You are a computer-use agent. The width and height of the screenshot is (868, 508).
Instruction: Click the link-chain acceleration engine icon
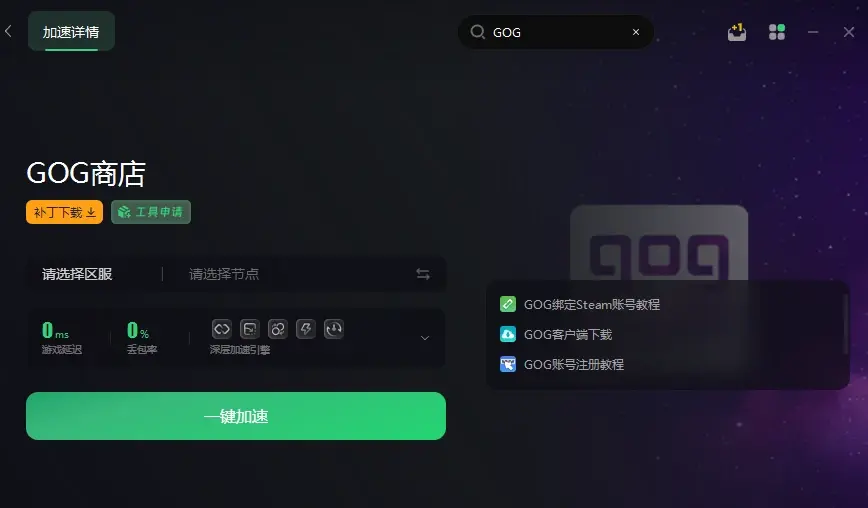click(221, 329)
